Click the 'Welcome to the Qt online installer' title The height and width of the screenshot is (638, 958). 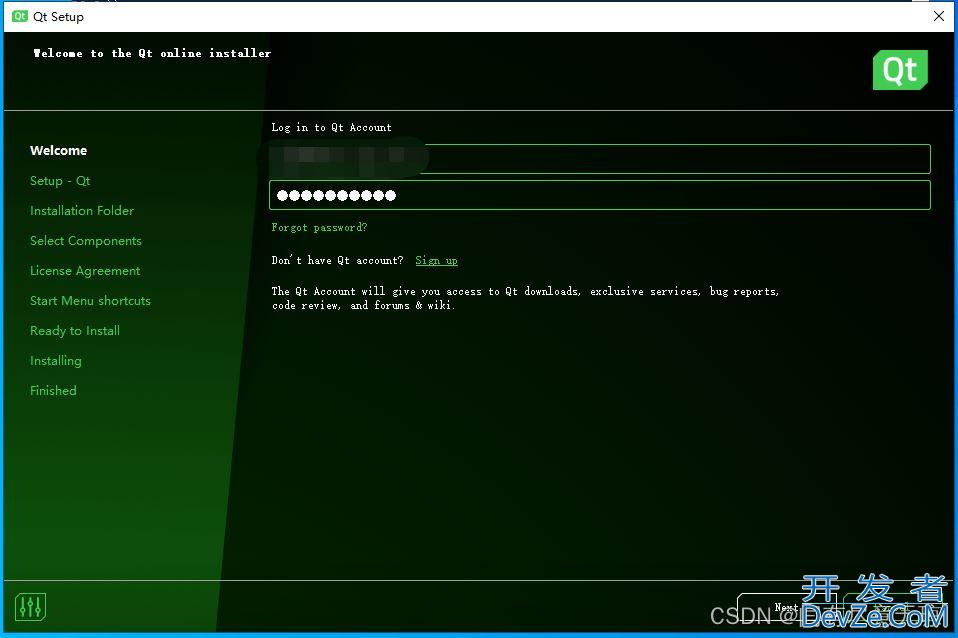[x=152, y=53]
